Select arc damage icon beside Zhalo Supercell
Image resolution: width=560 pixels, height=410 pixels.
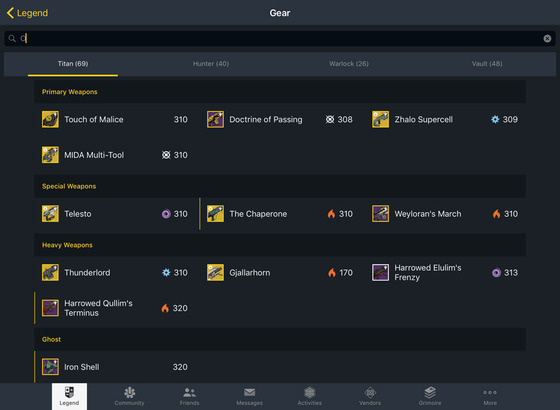tap(495, 119)
